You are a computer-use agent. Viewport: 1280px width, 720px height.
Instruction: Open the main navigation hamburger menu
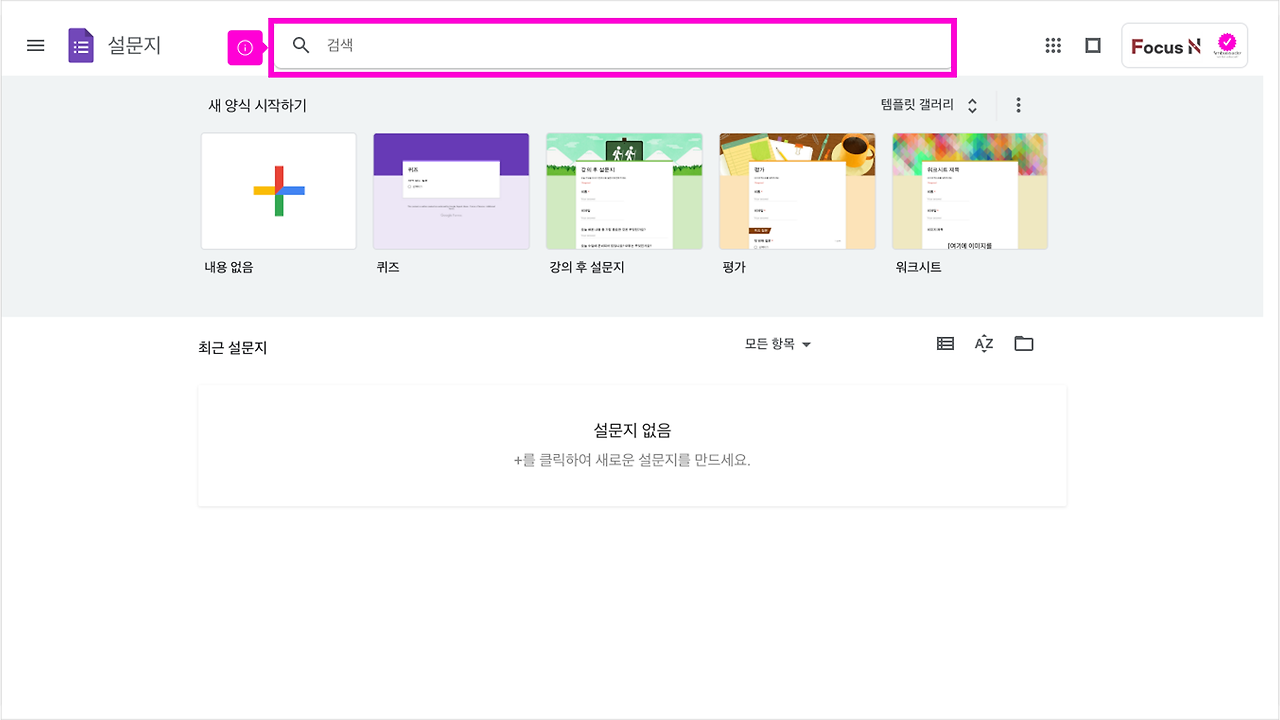point(35,45)
